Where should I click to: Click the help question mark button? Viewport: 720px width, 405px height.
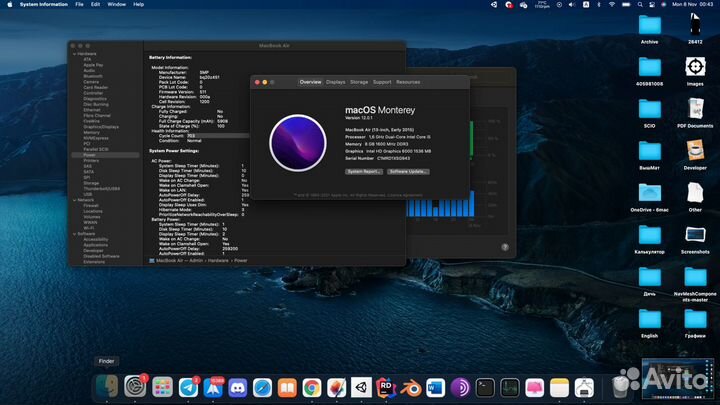(505, 247)
